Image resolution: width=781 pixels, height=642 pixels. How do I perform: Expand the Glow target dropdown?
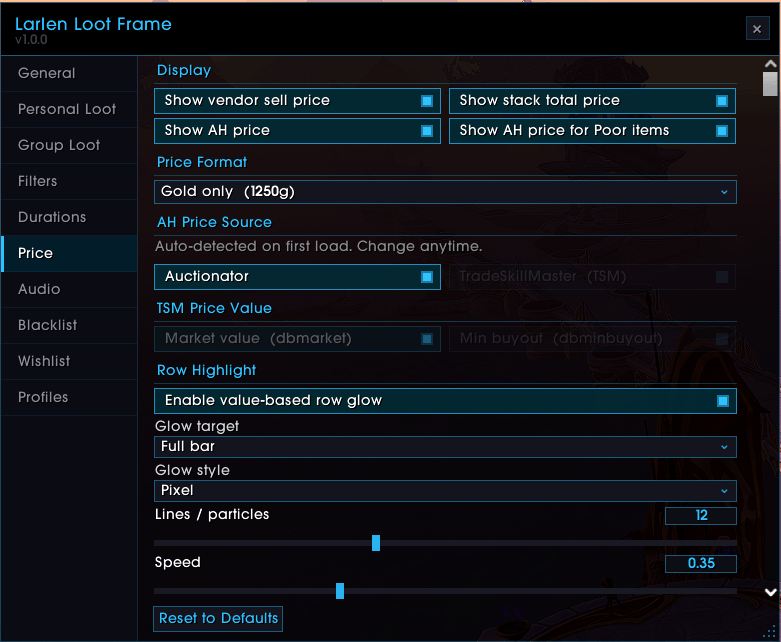click(x=445, y=447)
